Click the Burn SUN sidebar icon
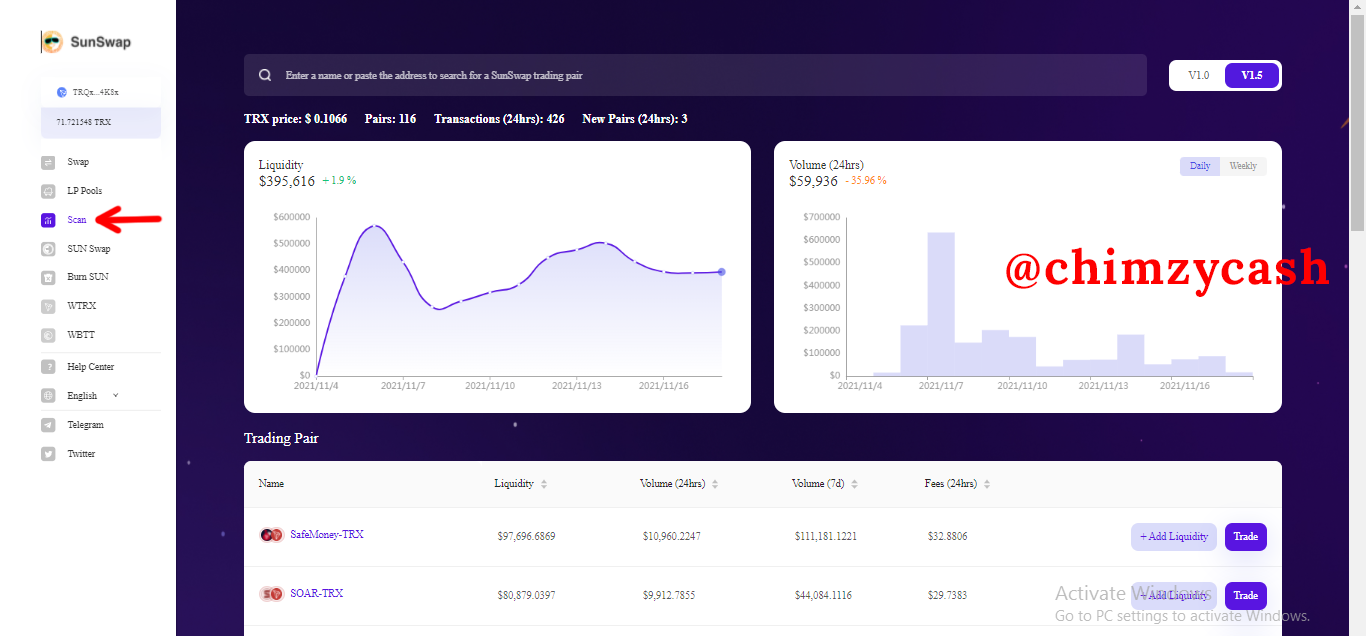The image size is (1366, 636). click(48, 277)
